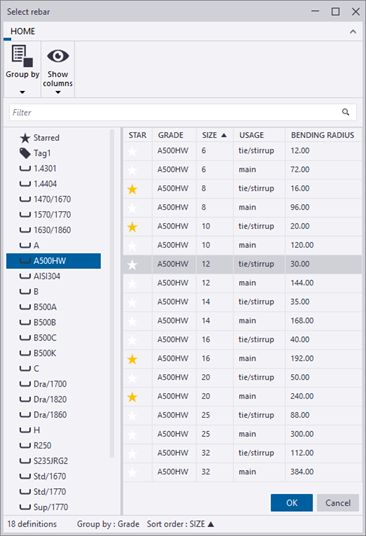Star the size 6 main row
The height and width of the screenshot is (536, 366).
132,170
